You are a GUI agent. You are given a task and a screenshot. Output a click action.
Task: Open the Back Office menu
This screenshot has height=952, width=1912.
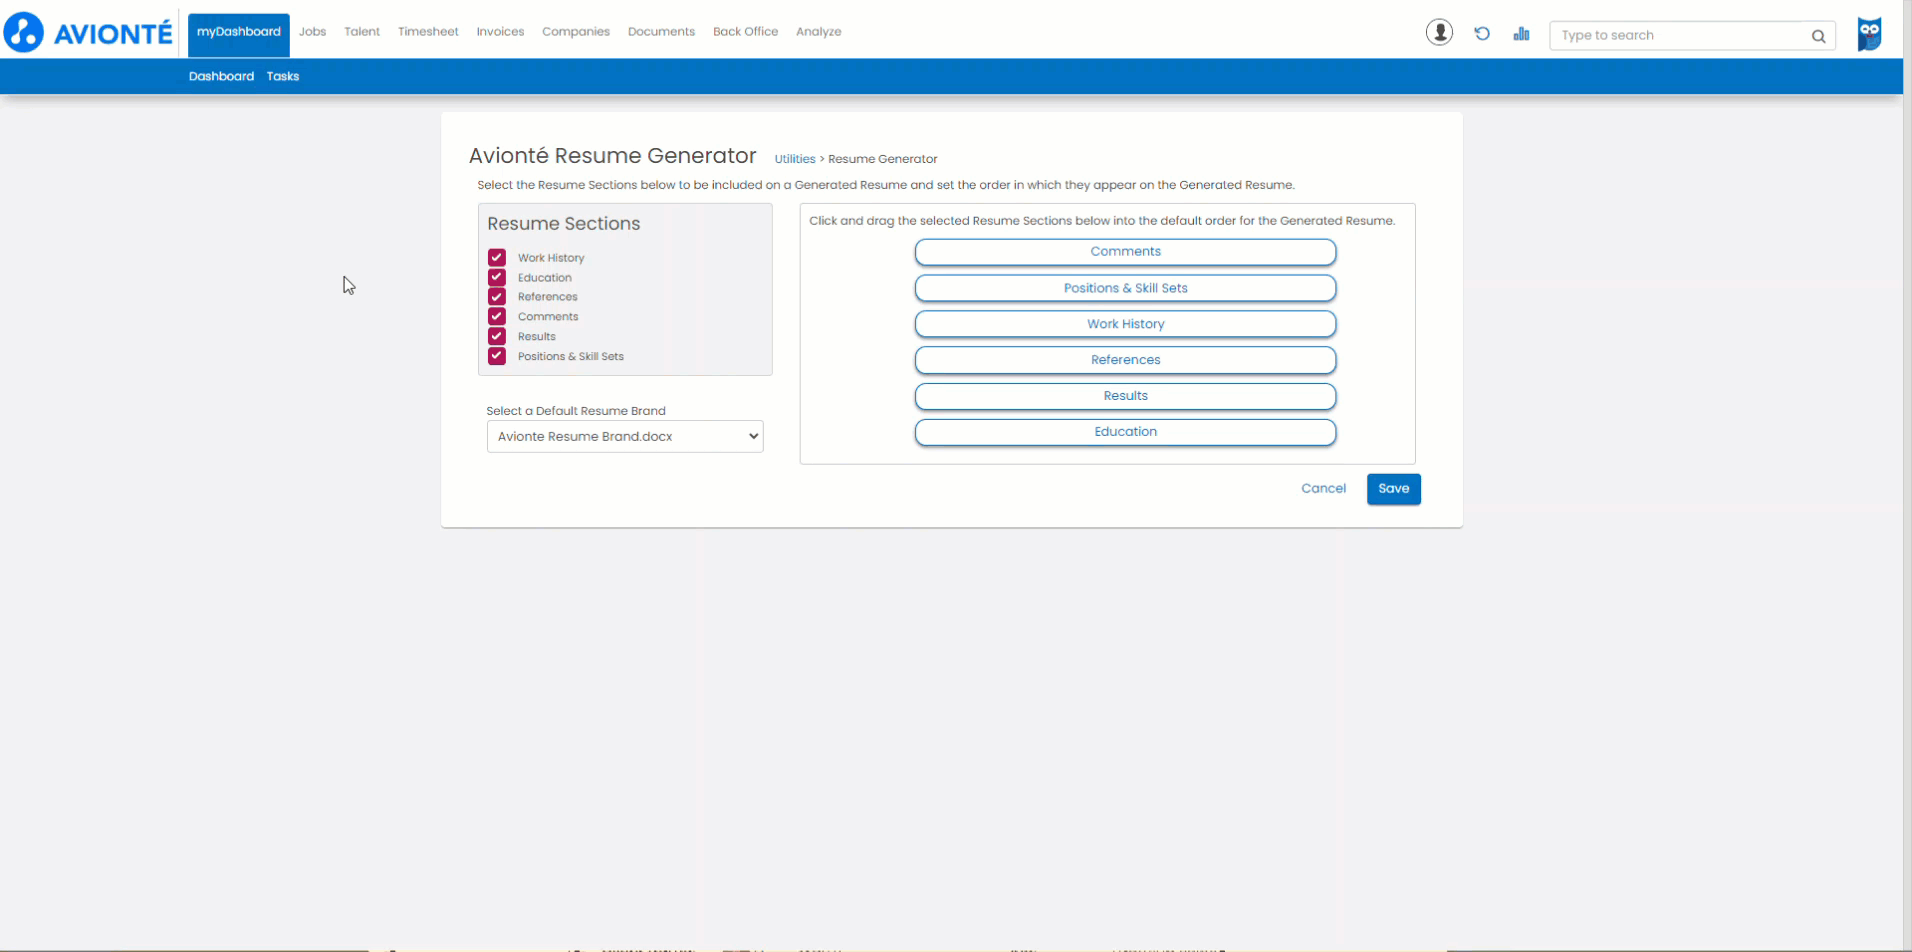(x=745, y=32)
